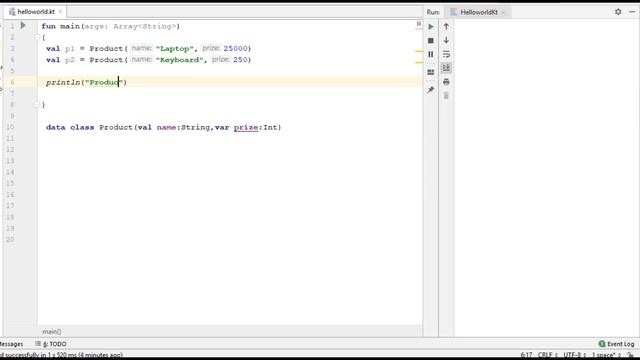The width and height of the screenshot is (640, 360).
Task: Click the fold end marker on line 8
Action: coord(37,104)
